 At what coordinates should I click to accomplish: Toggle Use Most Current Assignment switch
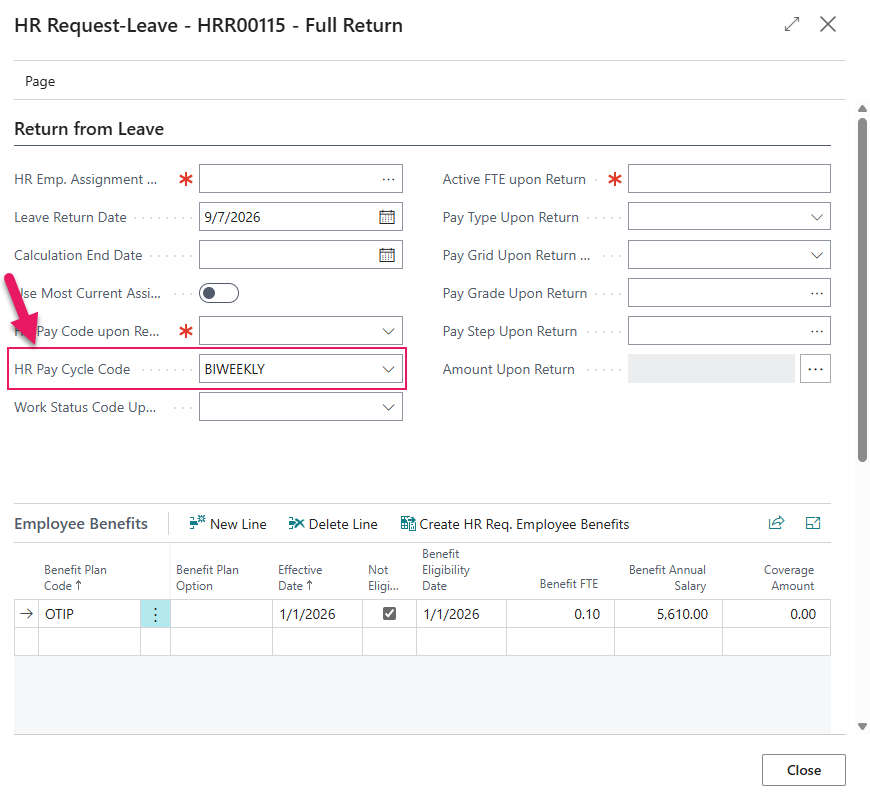pos(219,293)
